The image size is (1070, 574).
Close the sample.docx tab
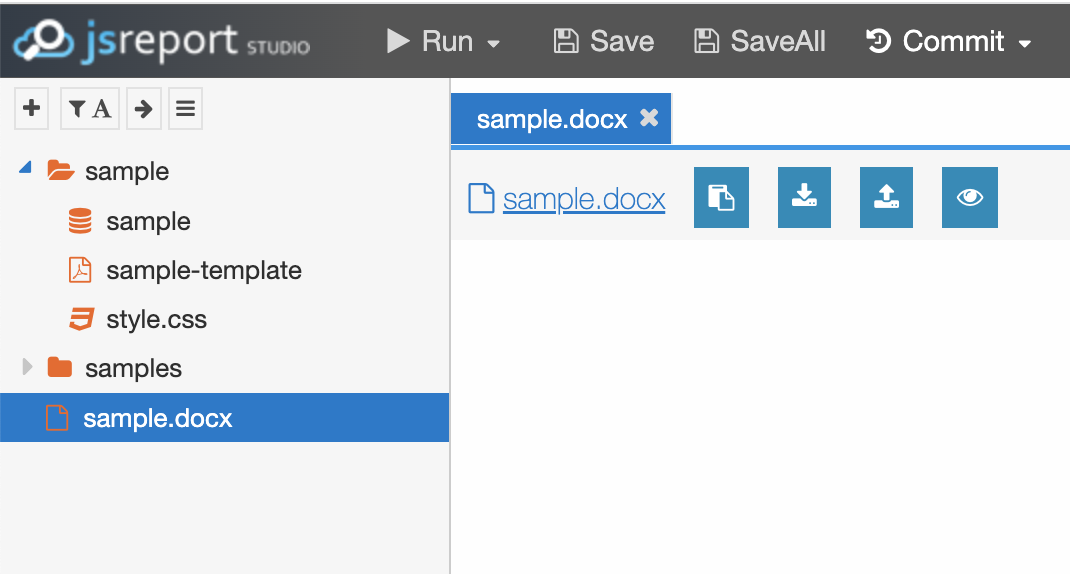[649, 119]
